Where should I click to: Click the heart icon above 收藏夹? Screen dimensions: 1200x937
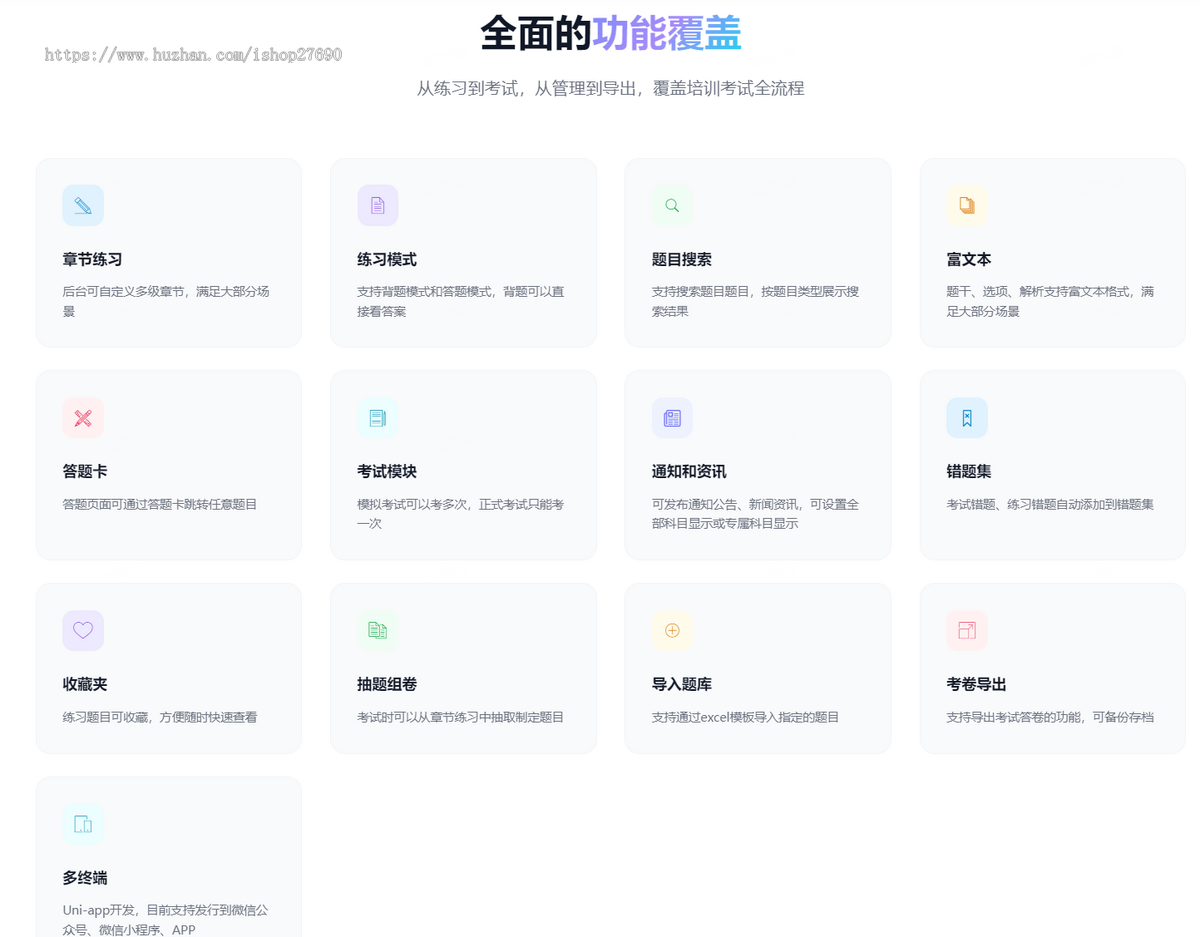click(83, 631)
